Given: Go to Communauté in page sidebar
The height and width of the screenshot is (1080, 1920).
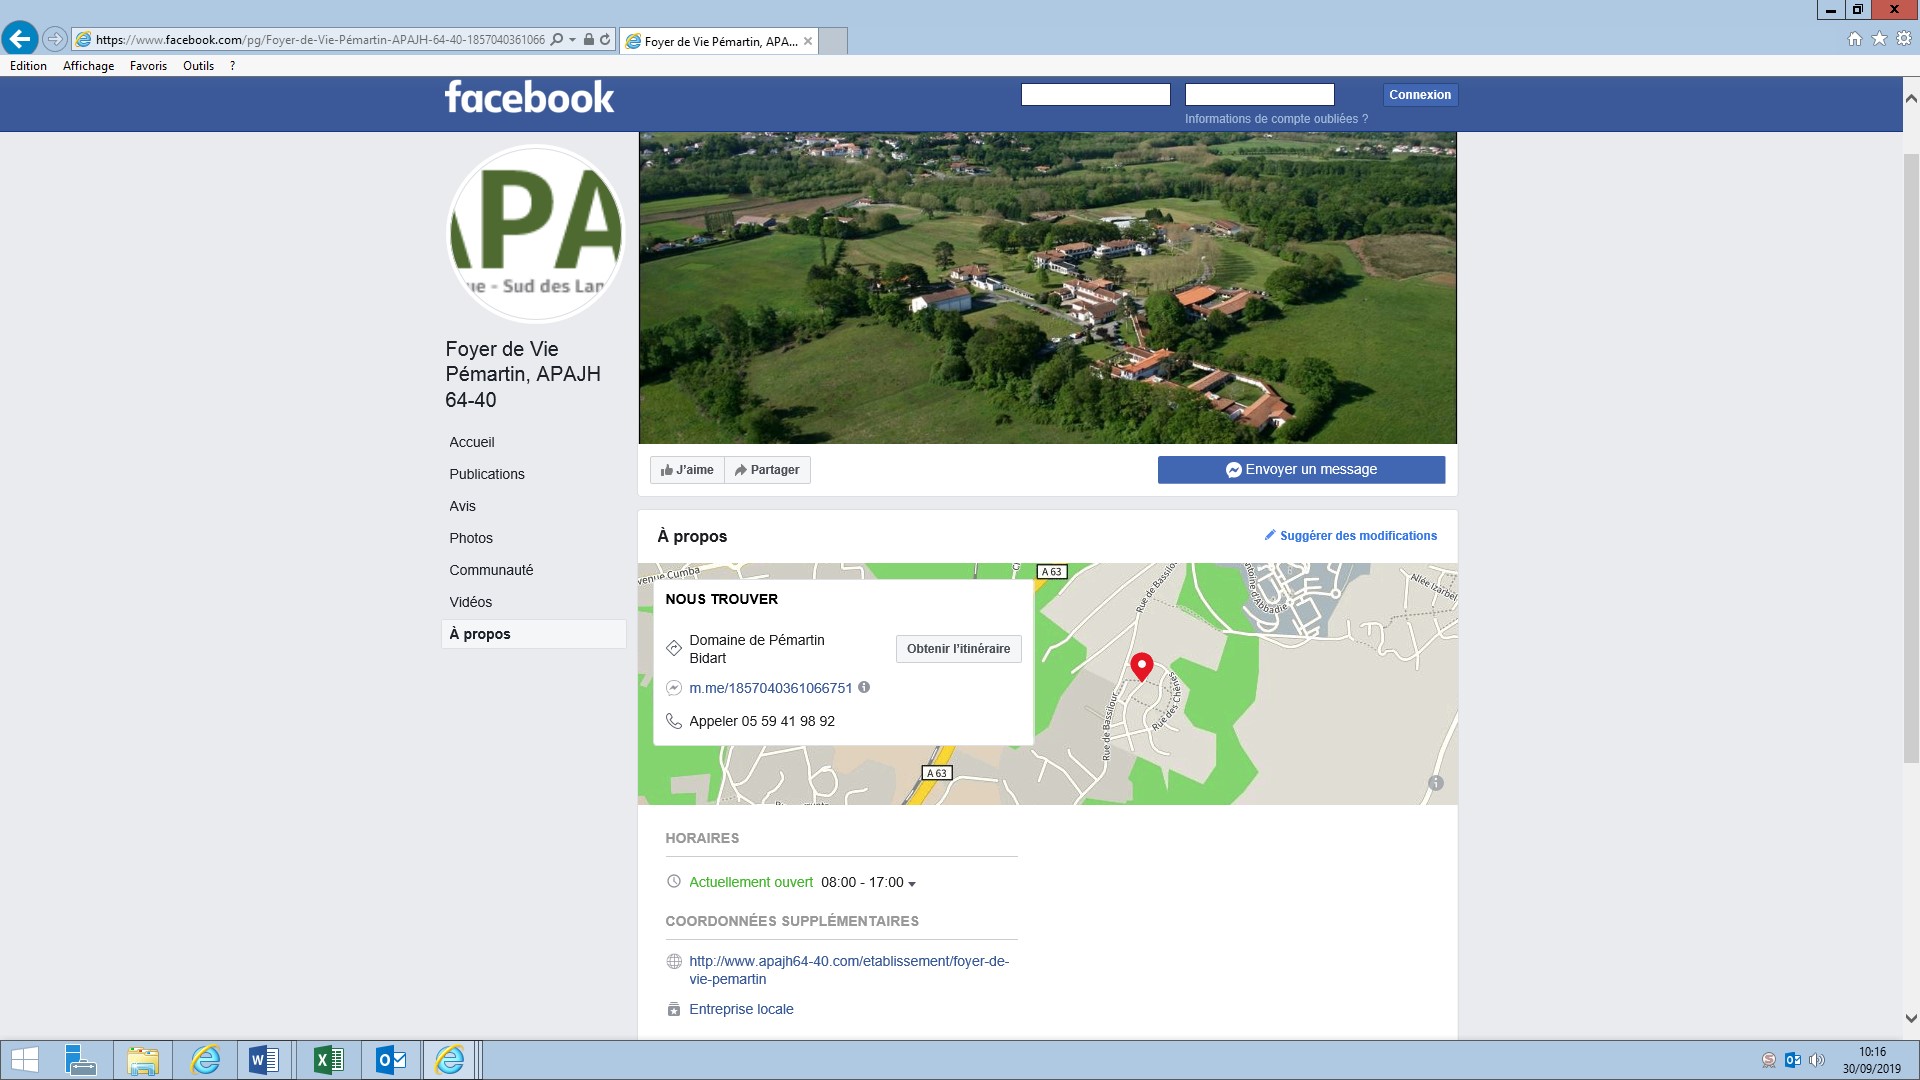Looking at the screenshot, I should [x=491, y=570].
